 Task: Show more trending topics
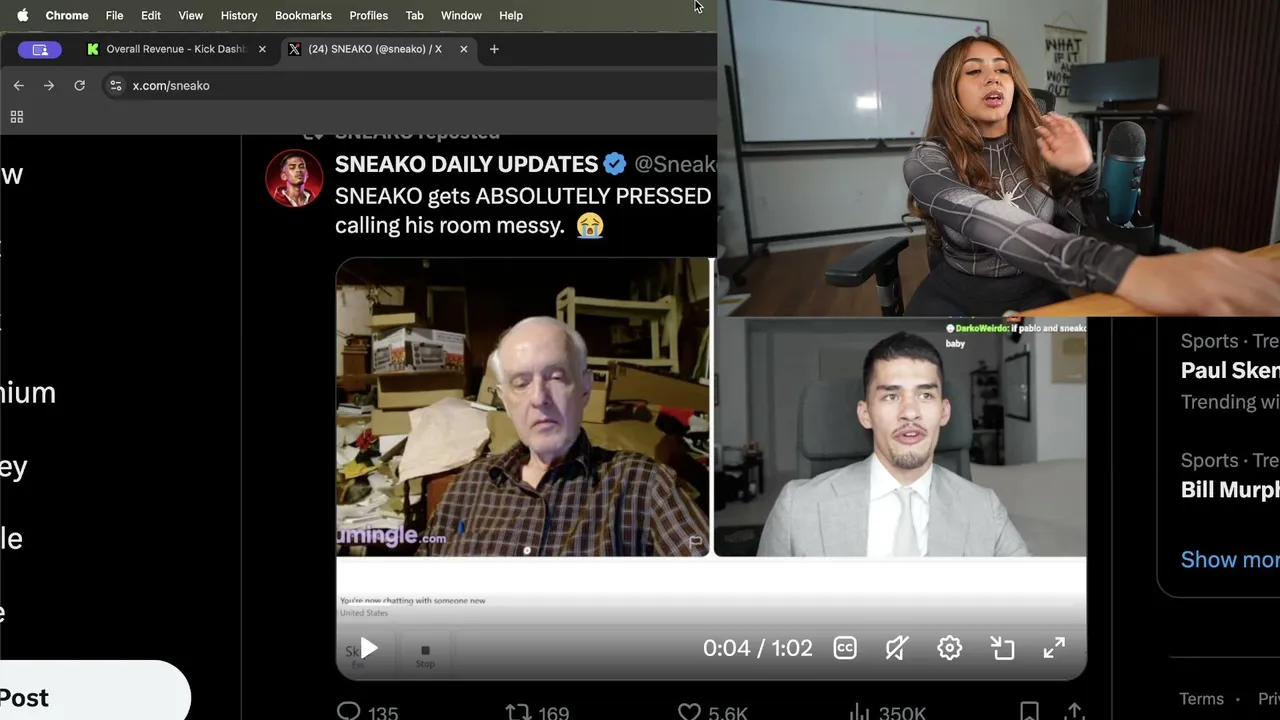coord(1229,559)
